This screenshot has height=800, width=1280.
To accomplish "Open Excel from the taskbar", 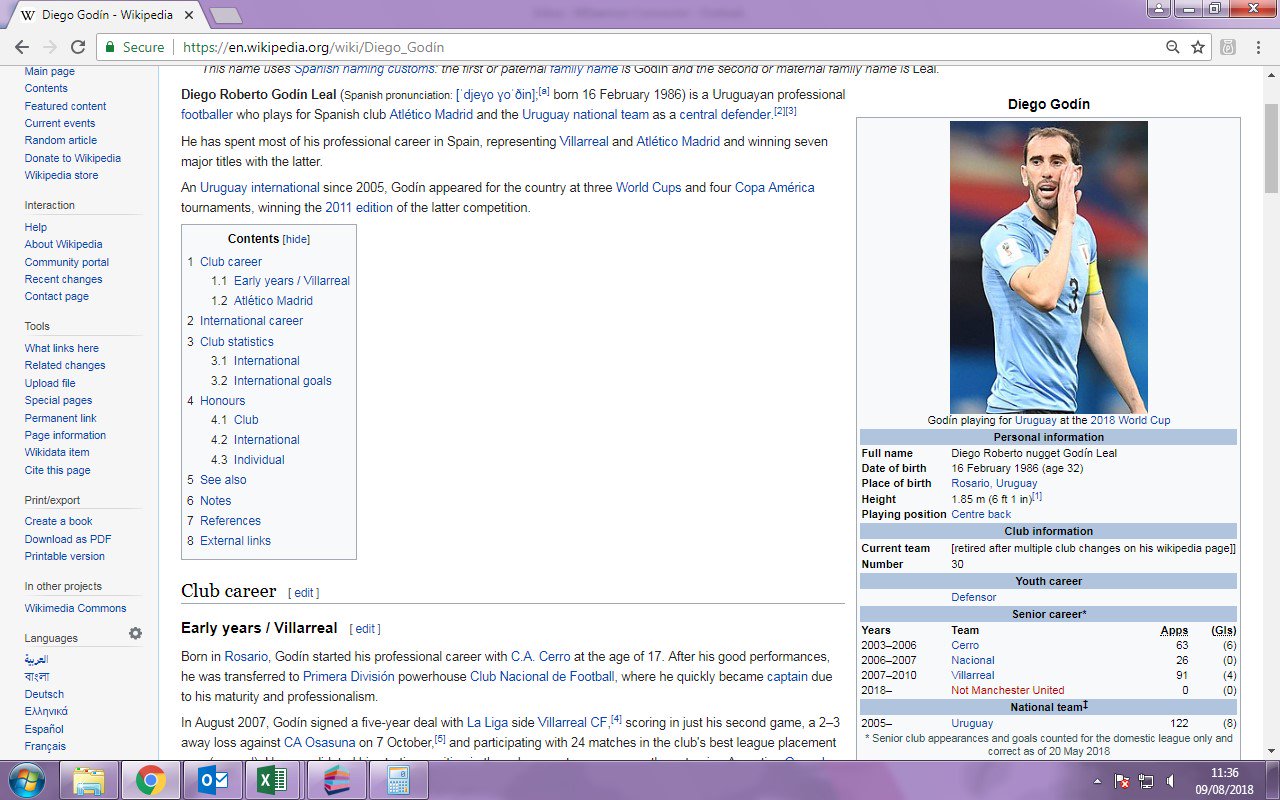I will coord(273,781).
